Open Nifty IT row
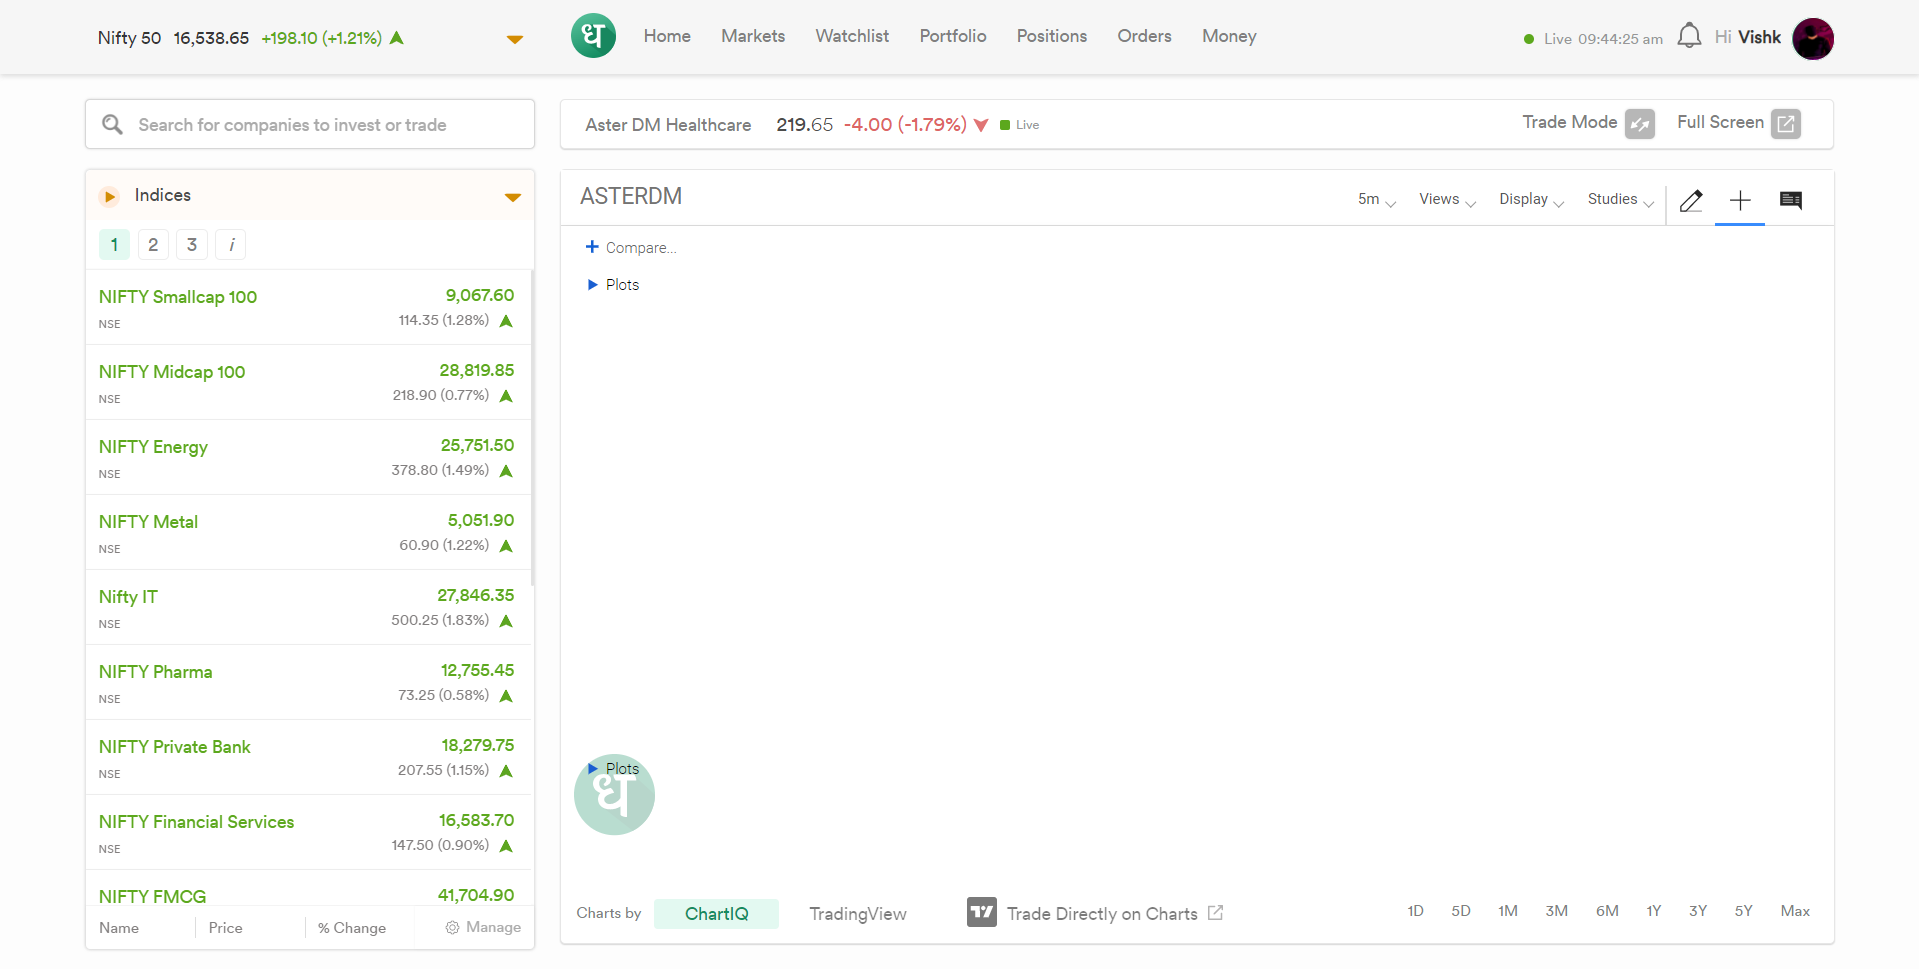 coord(308,607)
